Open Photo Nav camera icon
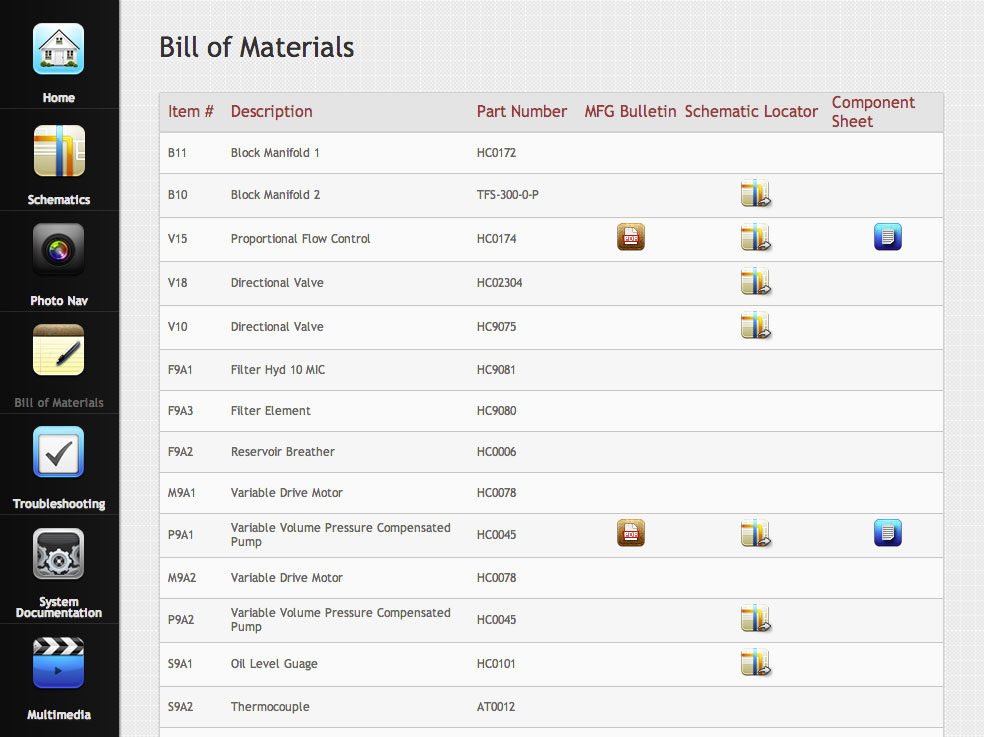This screenshot has width=984, height=737. (58, 250)
